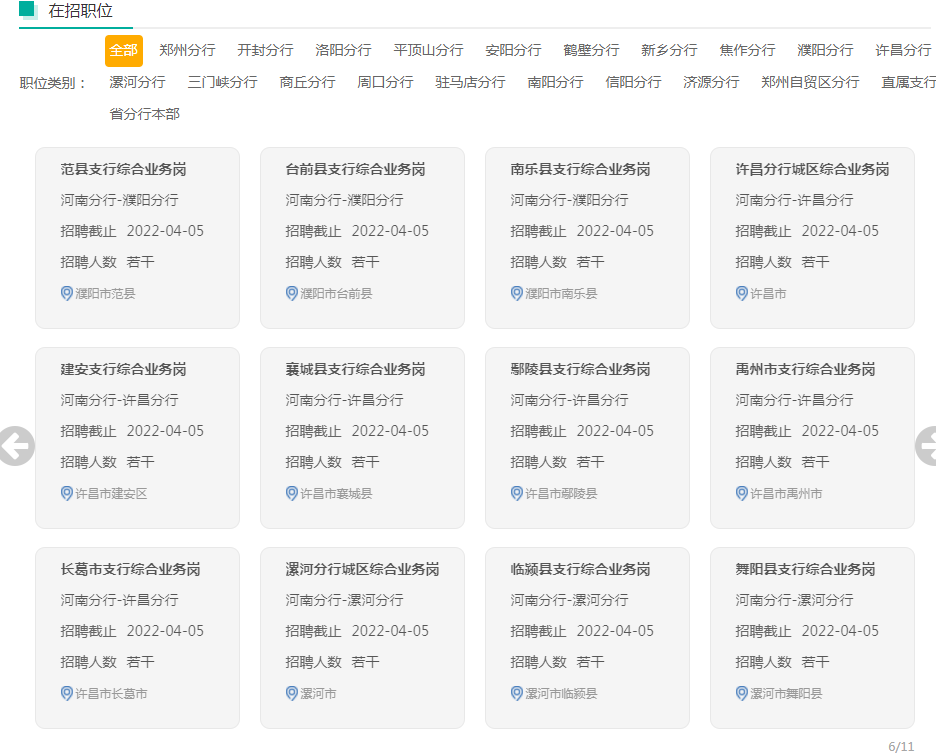Click the 在招职位 section heading
Screen dimensions: 936x755
[x=81, y=11]
